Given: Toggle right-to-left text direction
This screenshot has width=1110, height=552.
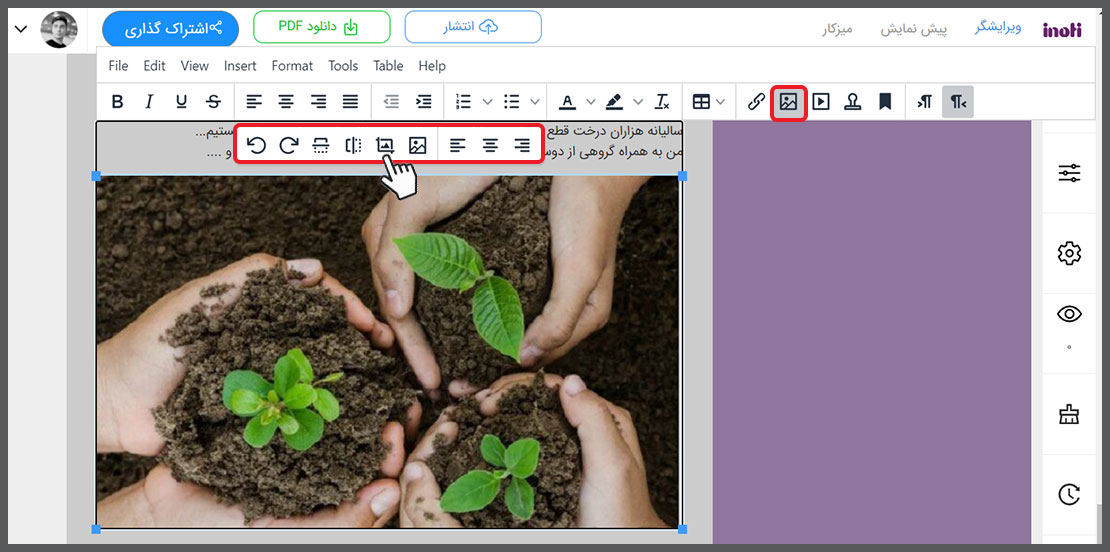Looking at the screenshot, I should coord(958,101).
